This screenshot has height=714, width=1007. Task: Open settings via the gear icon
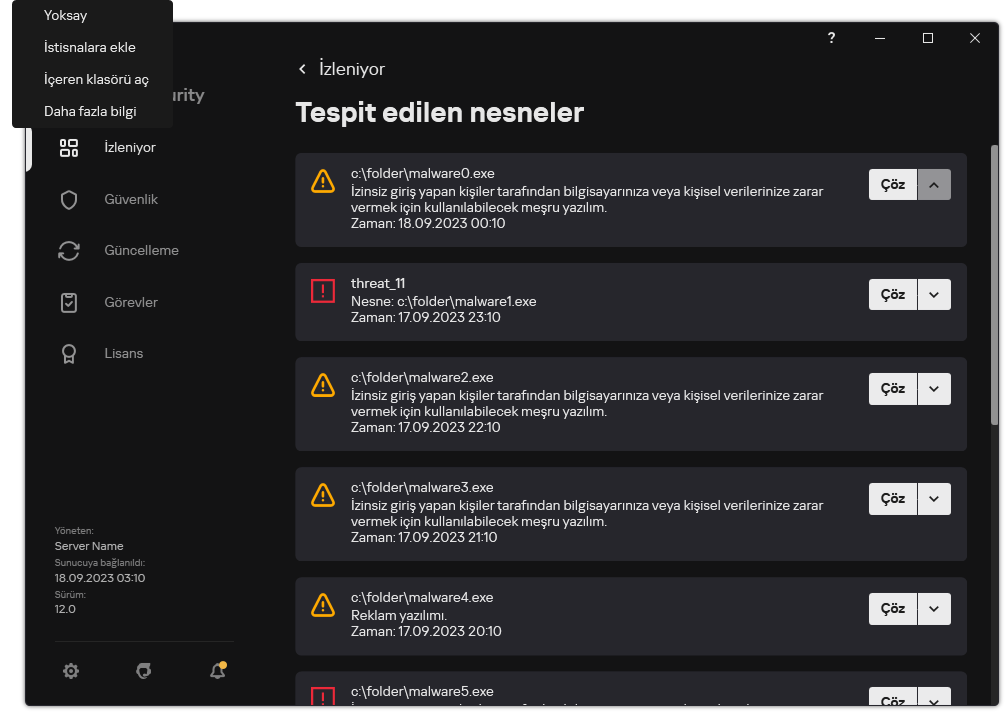click(x=71, y=671)
